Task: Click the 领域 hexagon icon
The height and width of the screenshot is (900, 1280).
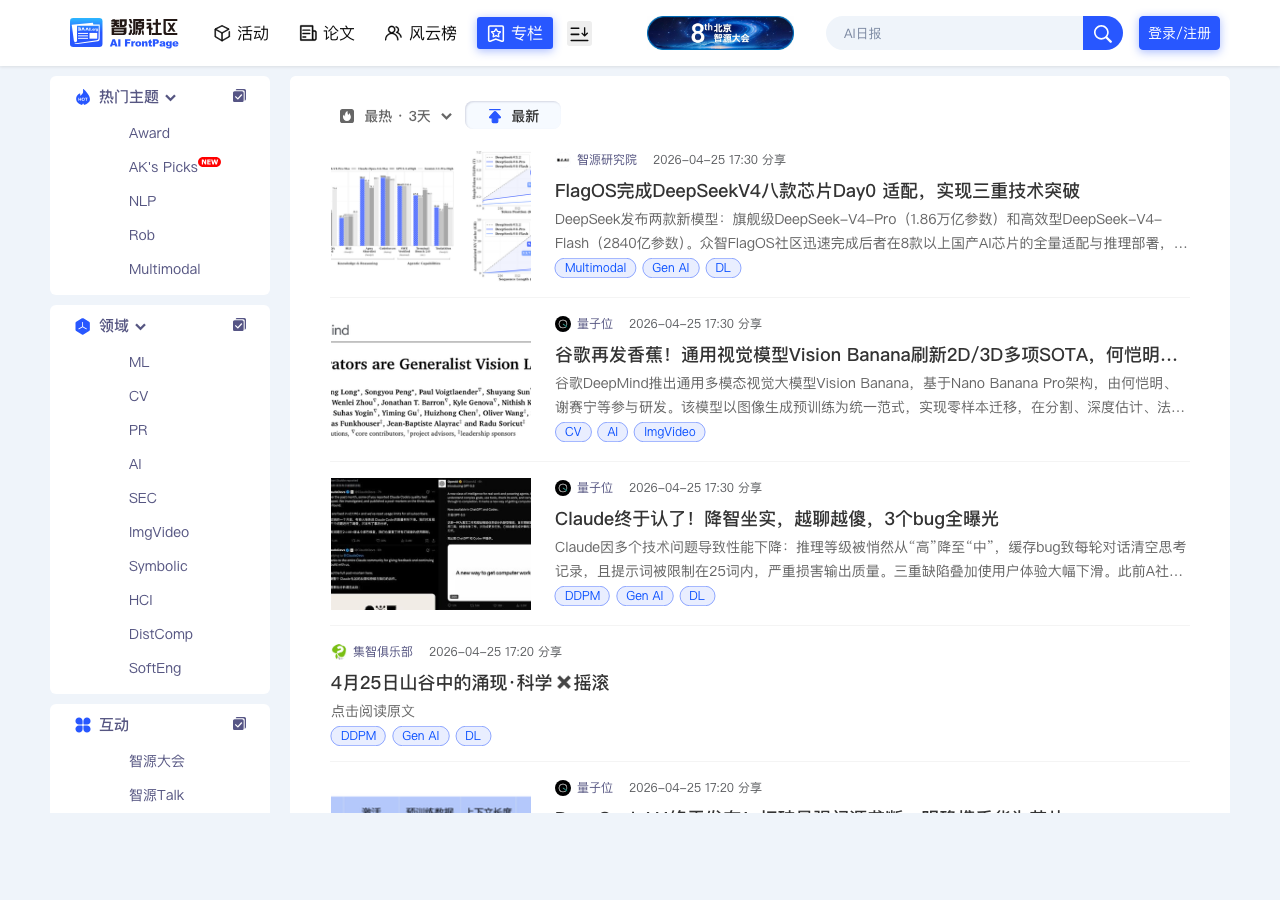Action: pyautogui.click(x=83, y=326)
